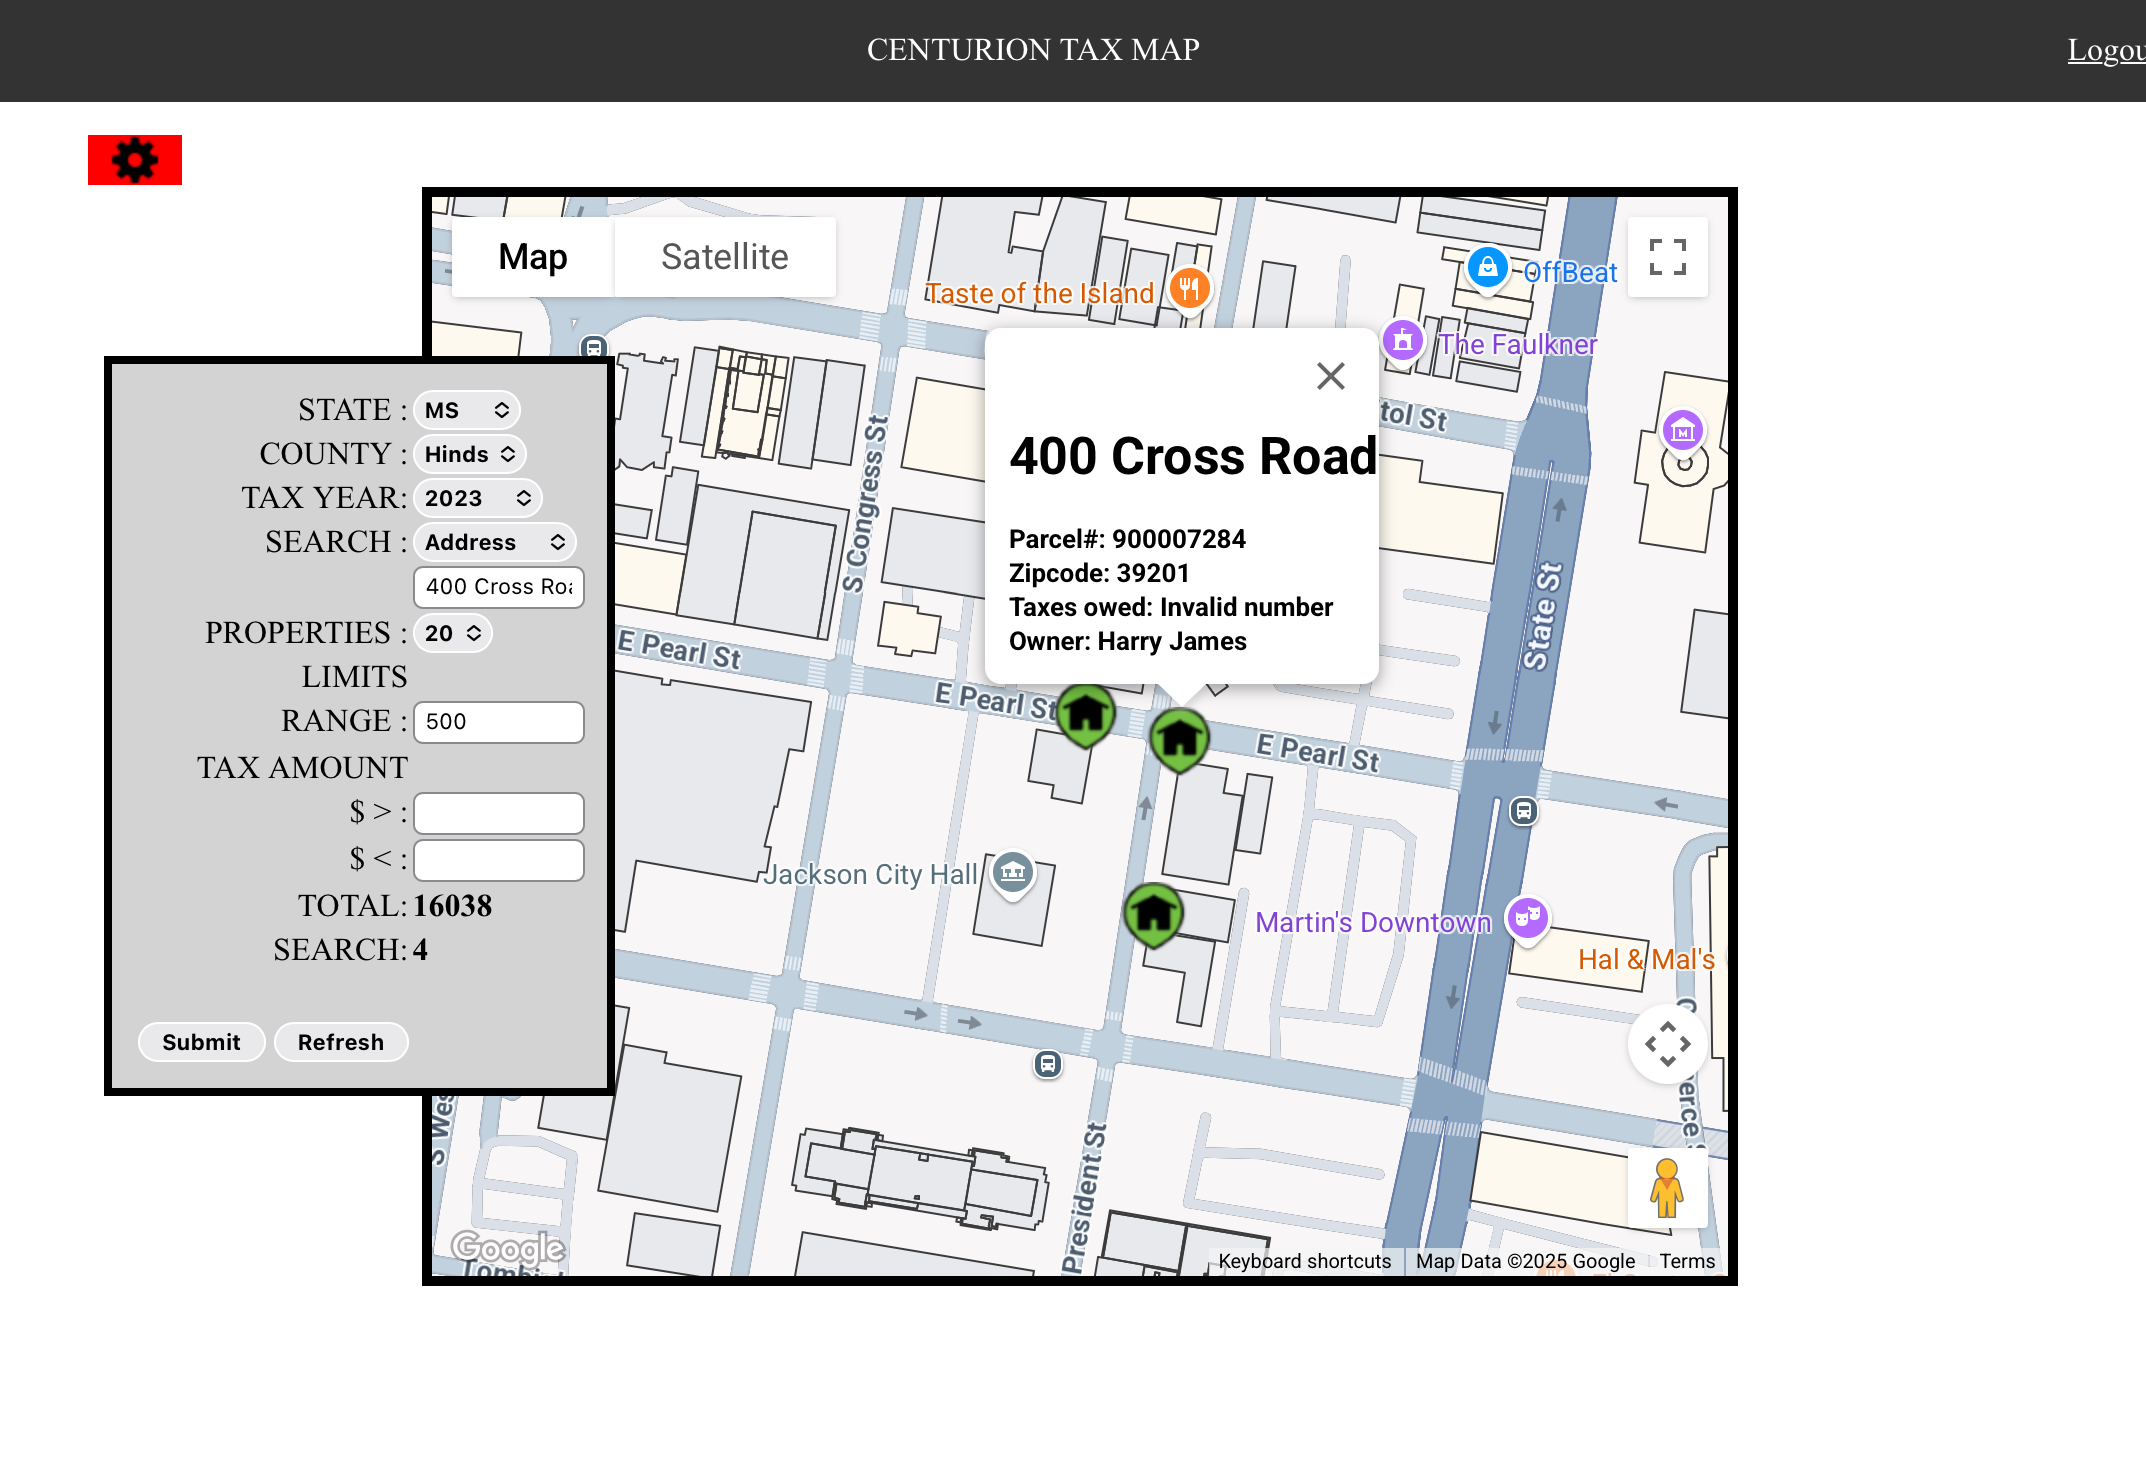The width and height of the screenshot is (2146, 1478).
Task: Change the SEARCH type Address dropdown
Action: coord(494,542)
